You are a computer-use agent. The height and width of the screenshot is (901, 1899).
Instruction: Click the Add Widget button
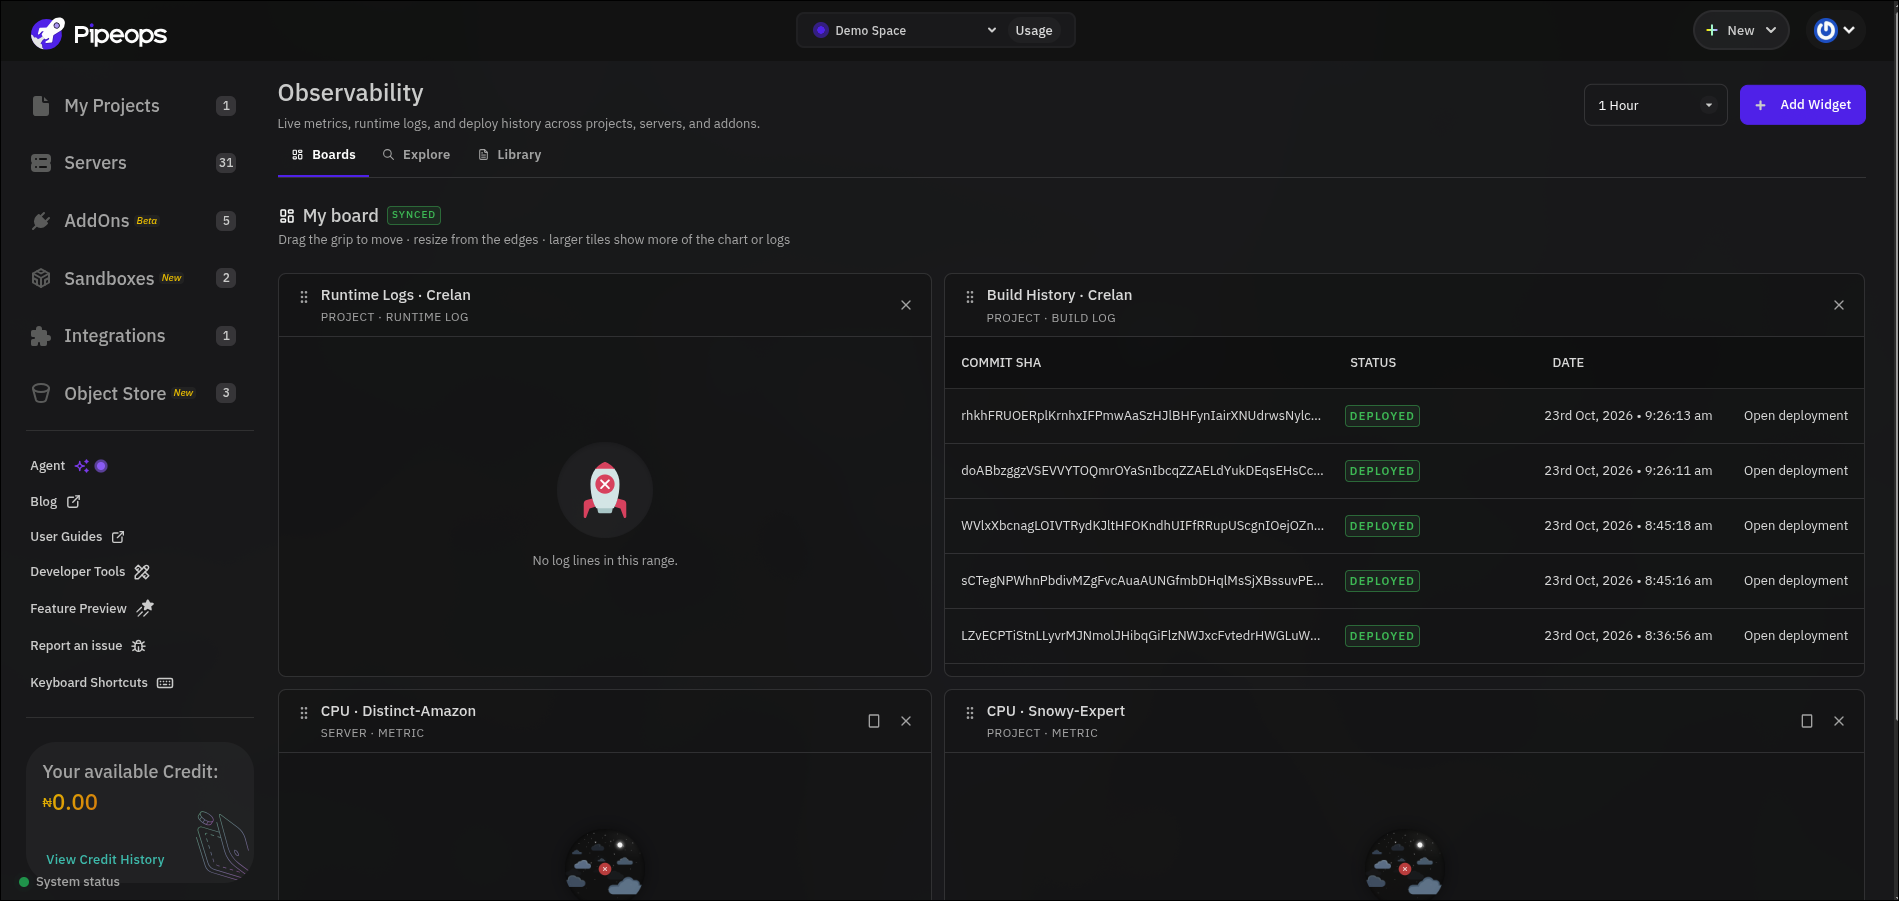(x=1802, y=105)
